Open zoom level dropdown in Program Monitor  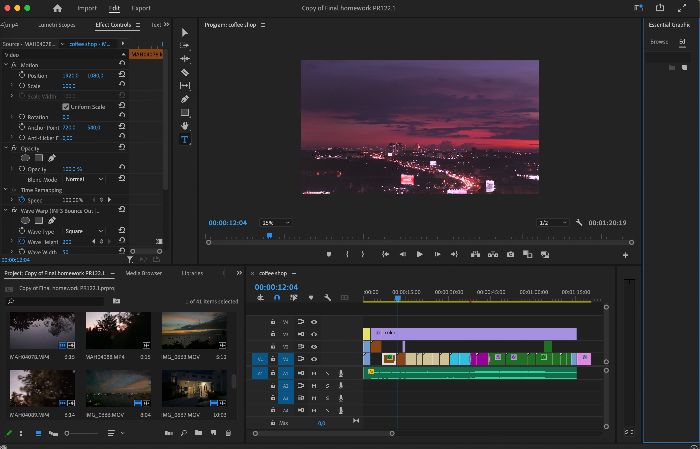(x=276, y=222)
